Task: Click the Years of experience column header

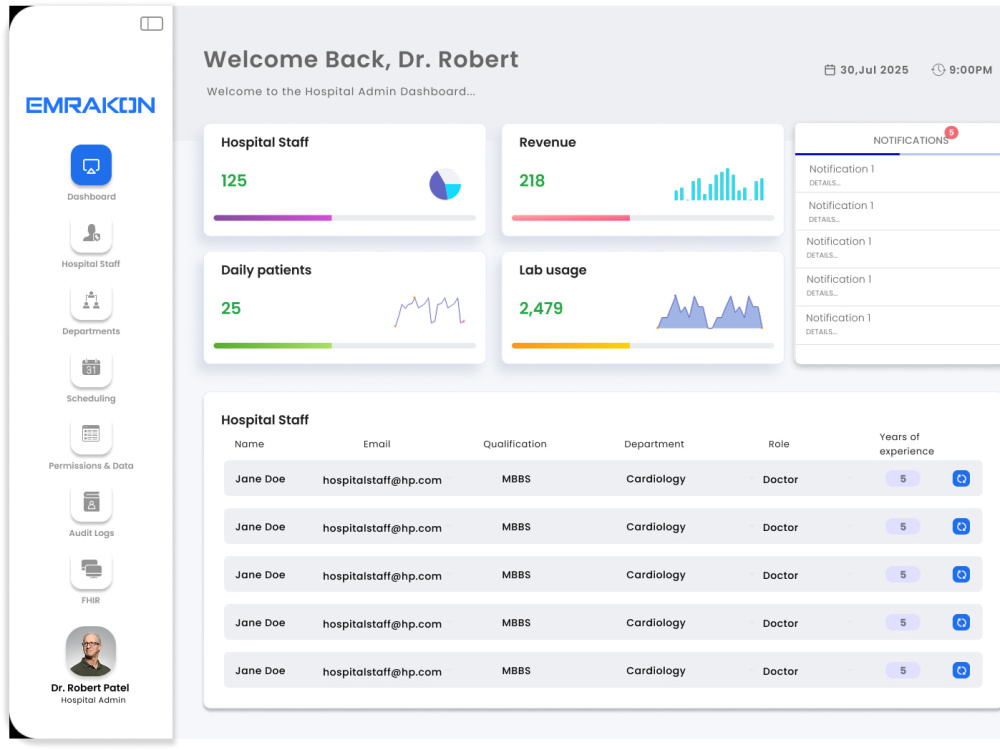Action: pos(906,444)
